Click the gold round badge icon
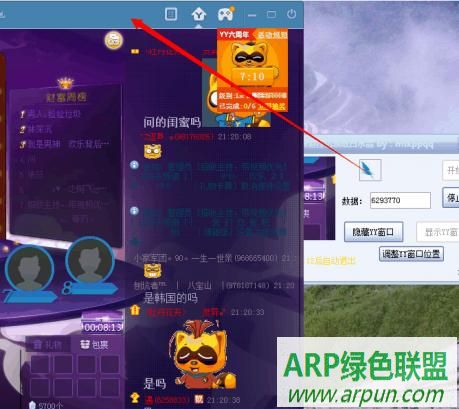Screen dimensions: 459x409 (x=114, y=40)
